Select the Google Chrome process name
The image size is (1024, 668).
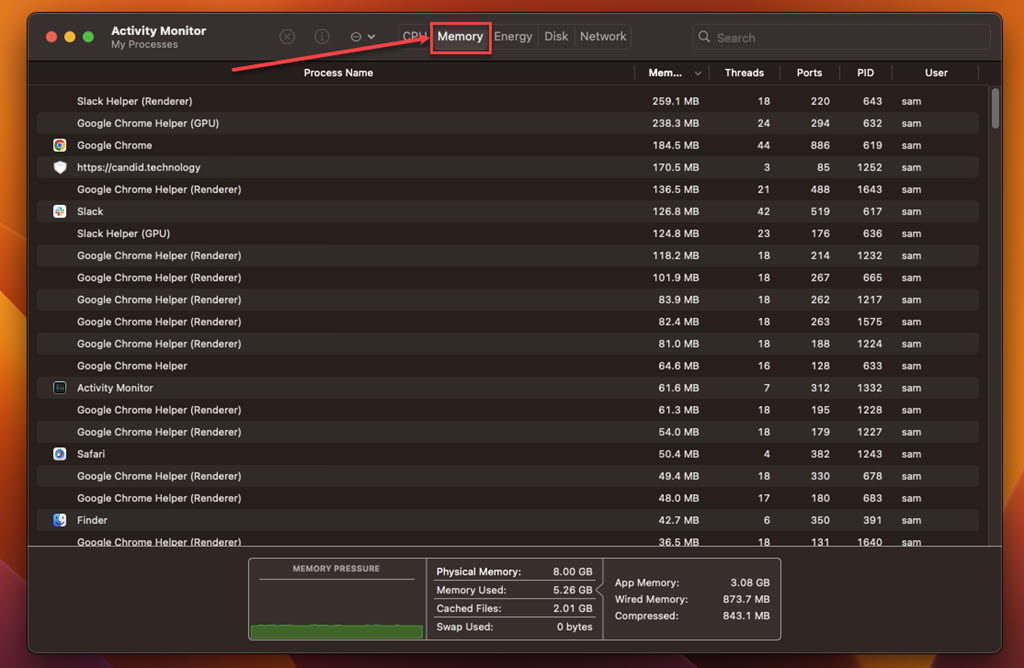click(114, 145)
